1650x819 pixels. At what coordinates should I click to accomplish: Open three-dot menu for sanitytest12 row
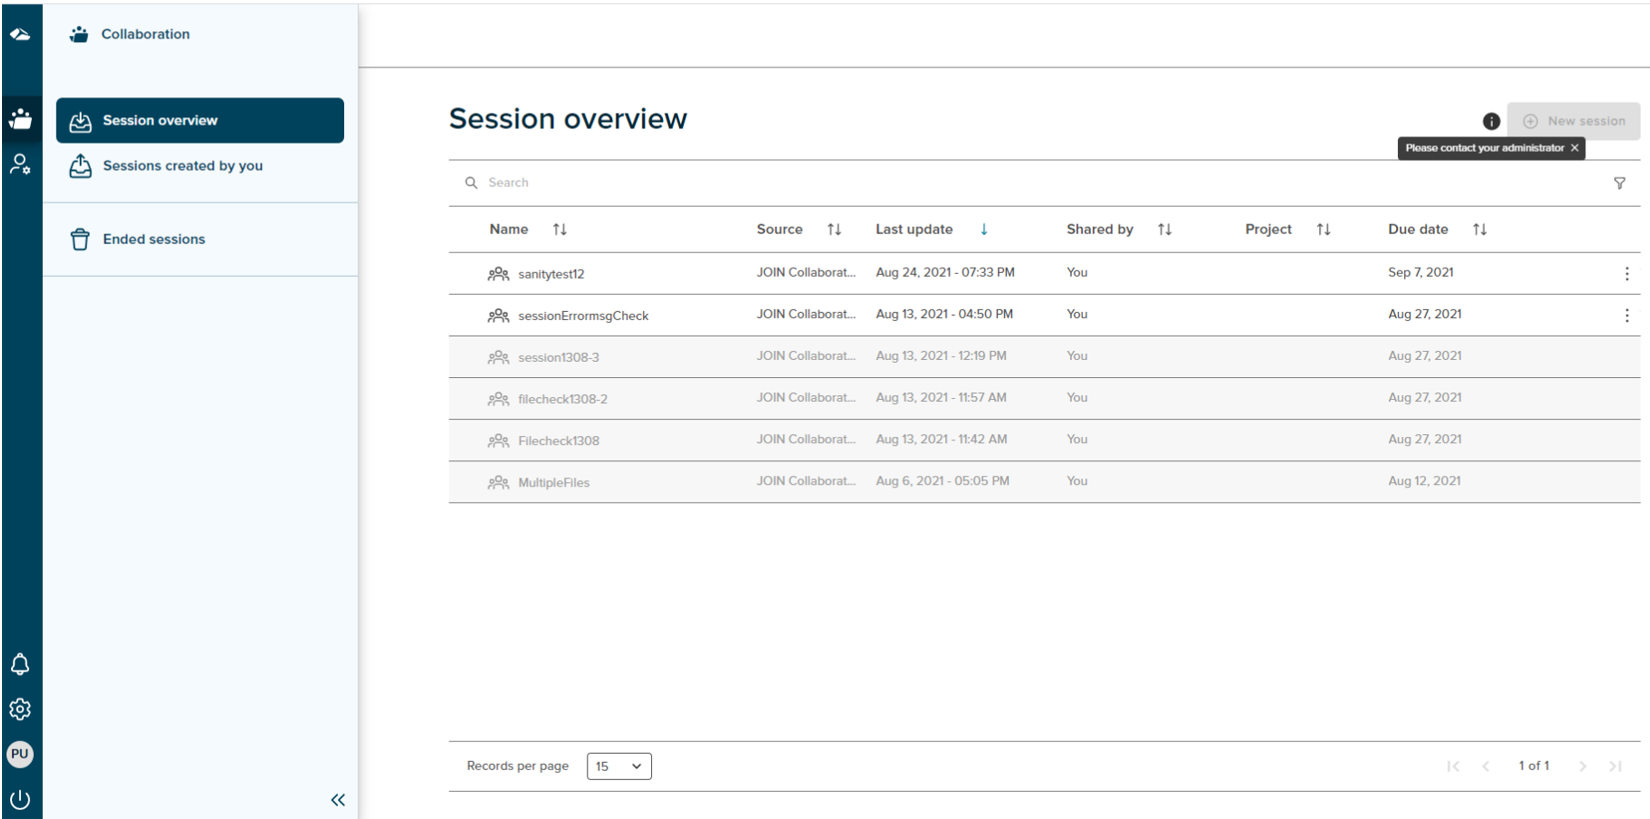coord(1626,273)
